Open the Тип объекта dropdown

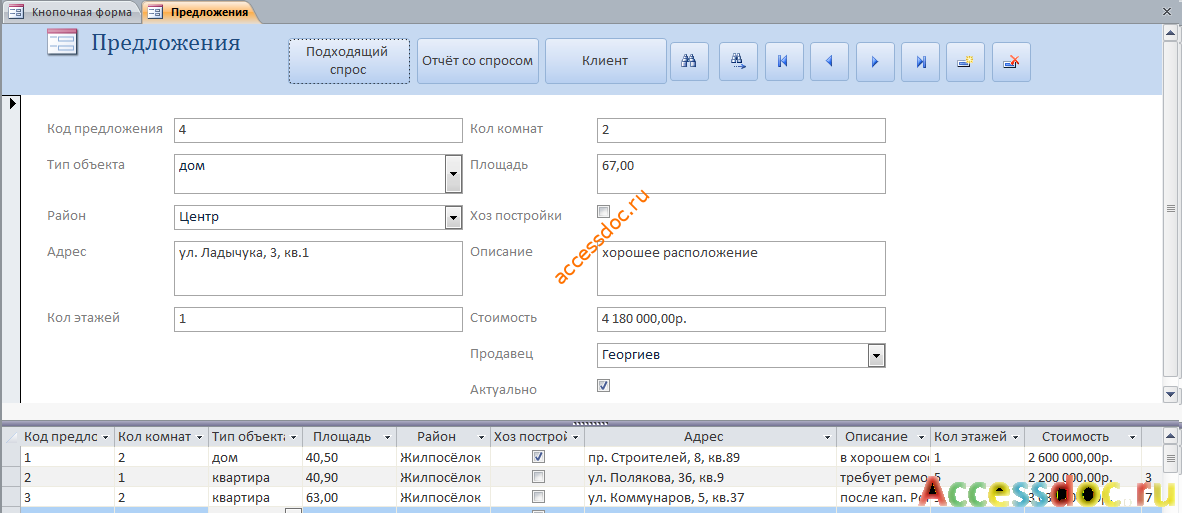[x=453, y=174]
